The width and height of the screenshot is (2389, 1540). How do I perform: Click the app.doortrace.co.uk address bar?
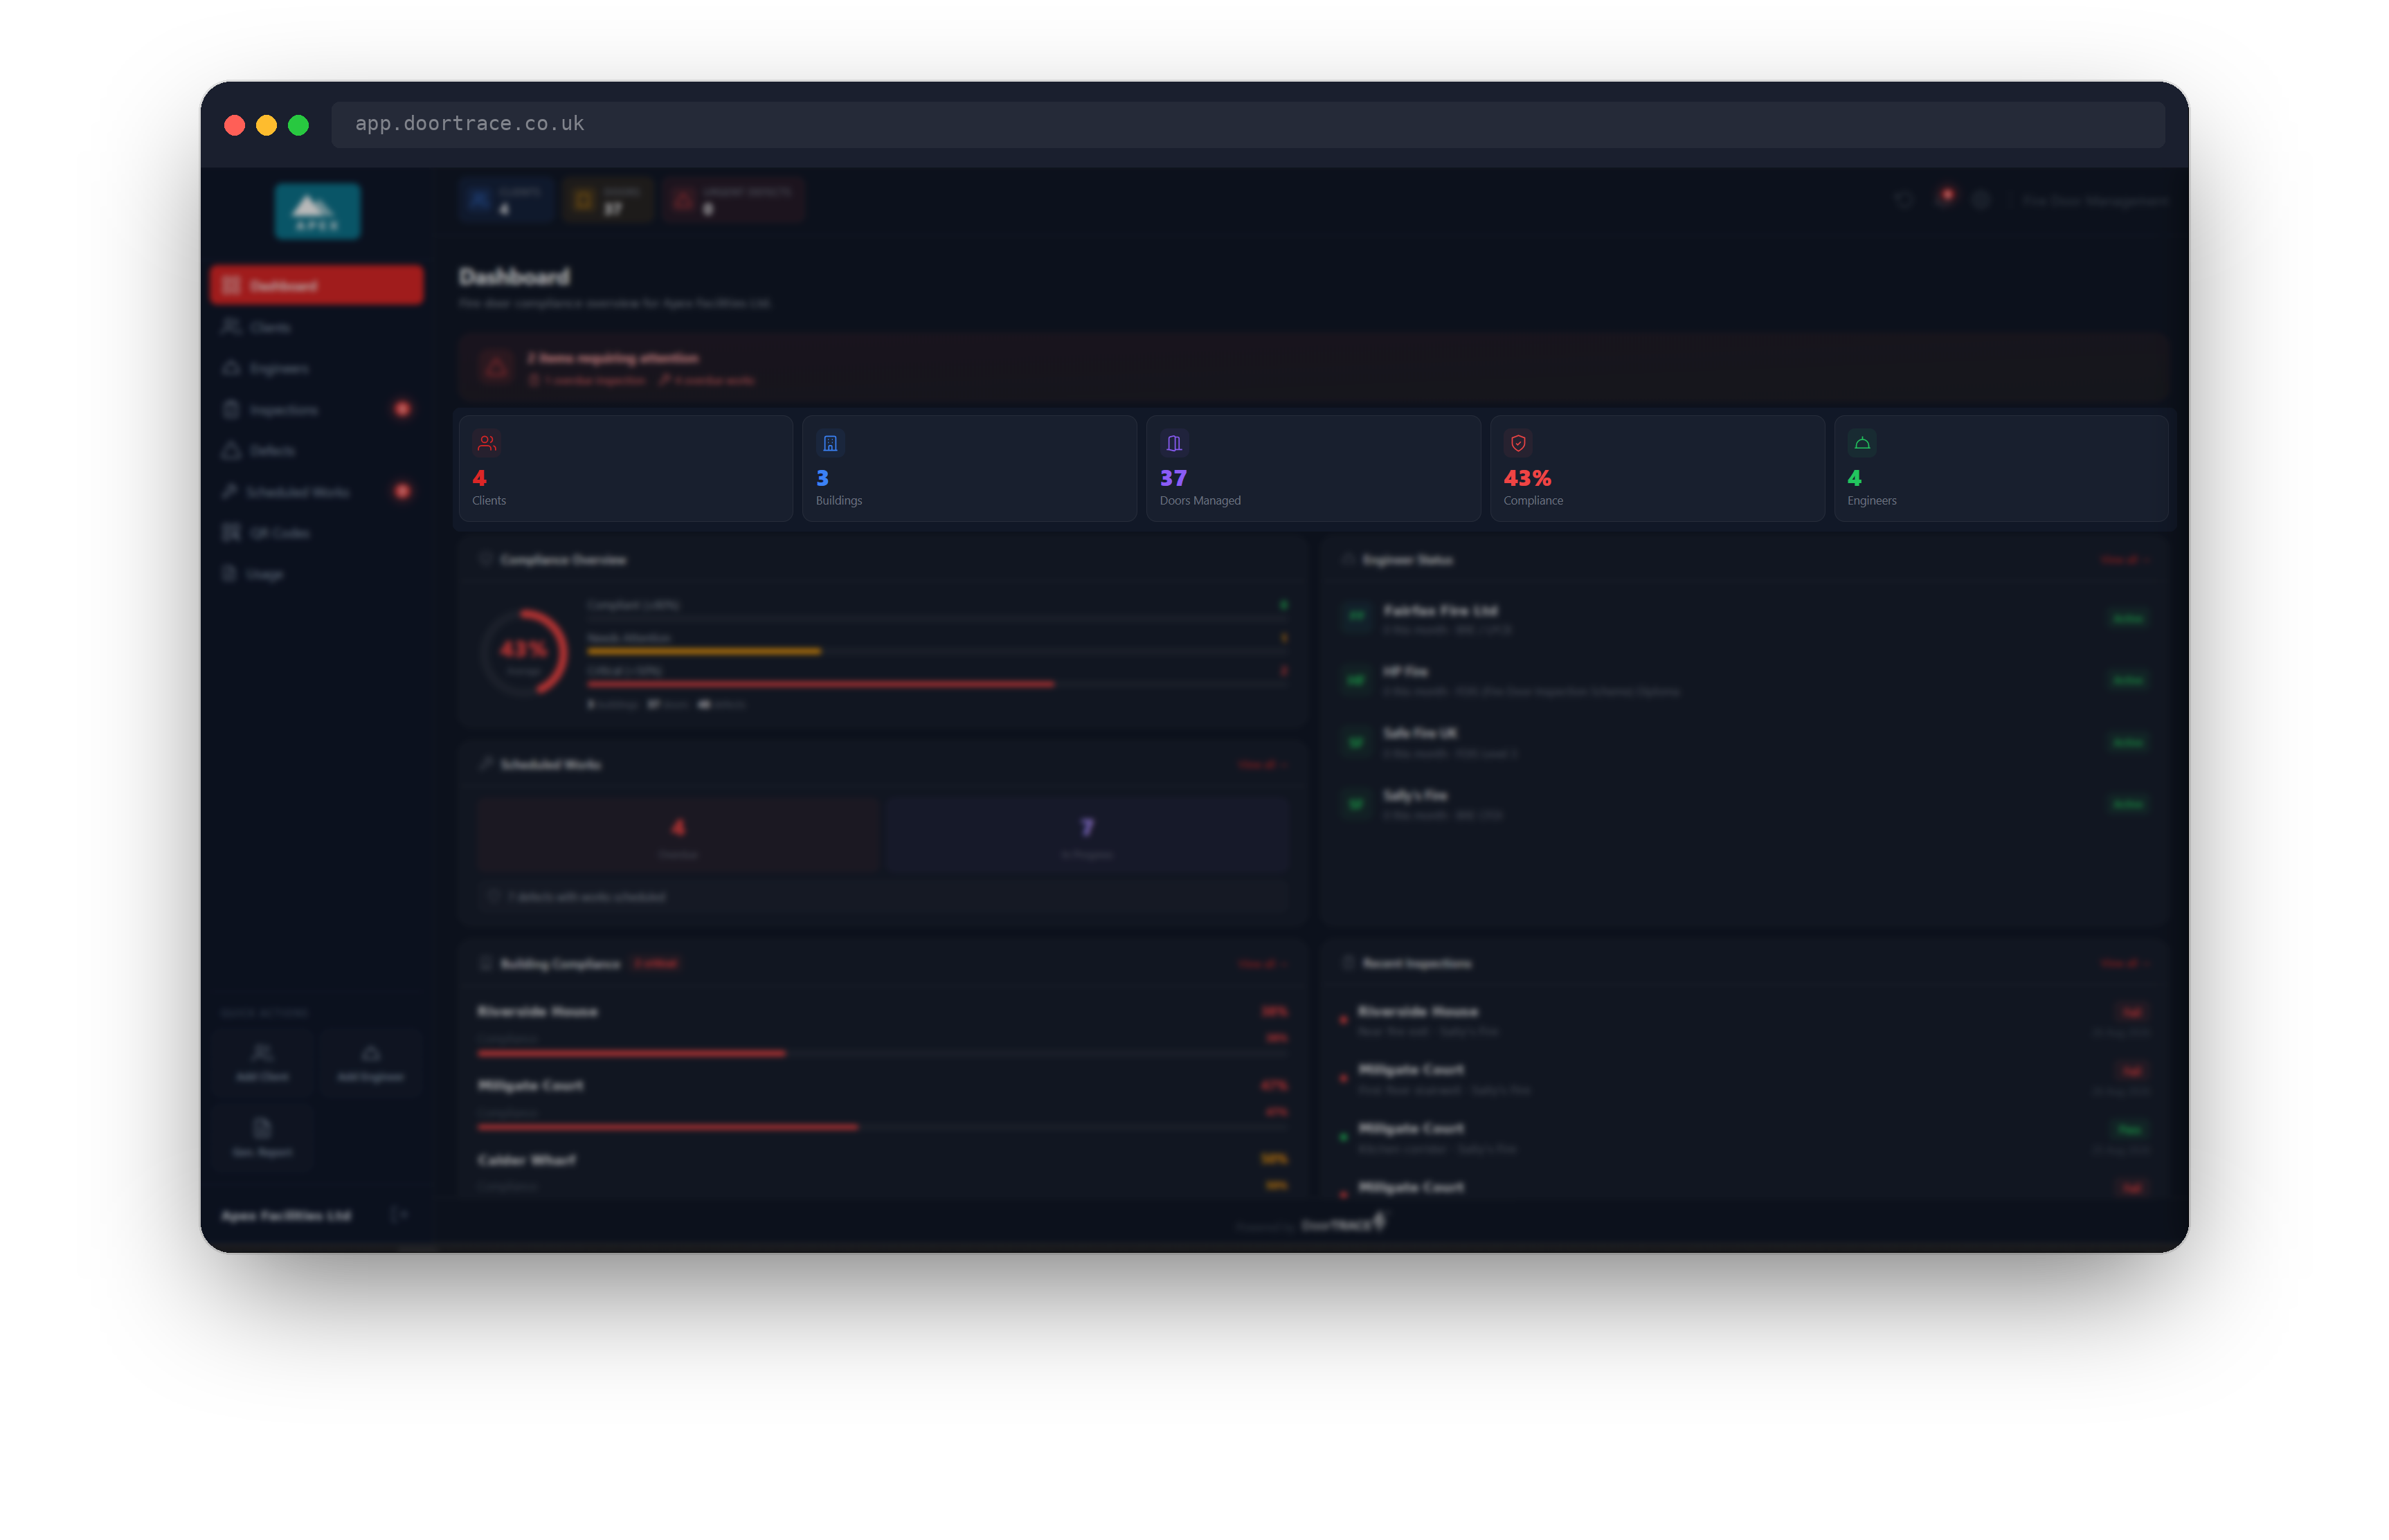(1248, 124)
